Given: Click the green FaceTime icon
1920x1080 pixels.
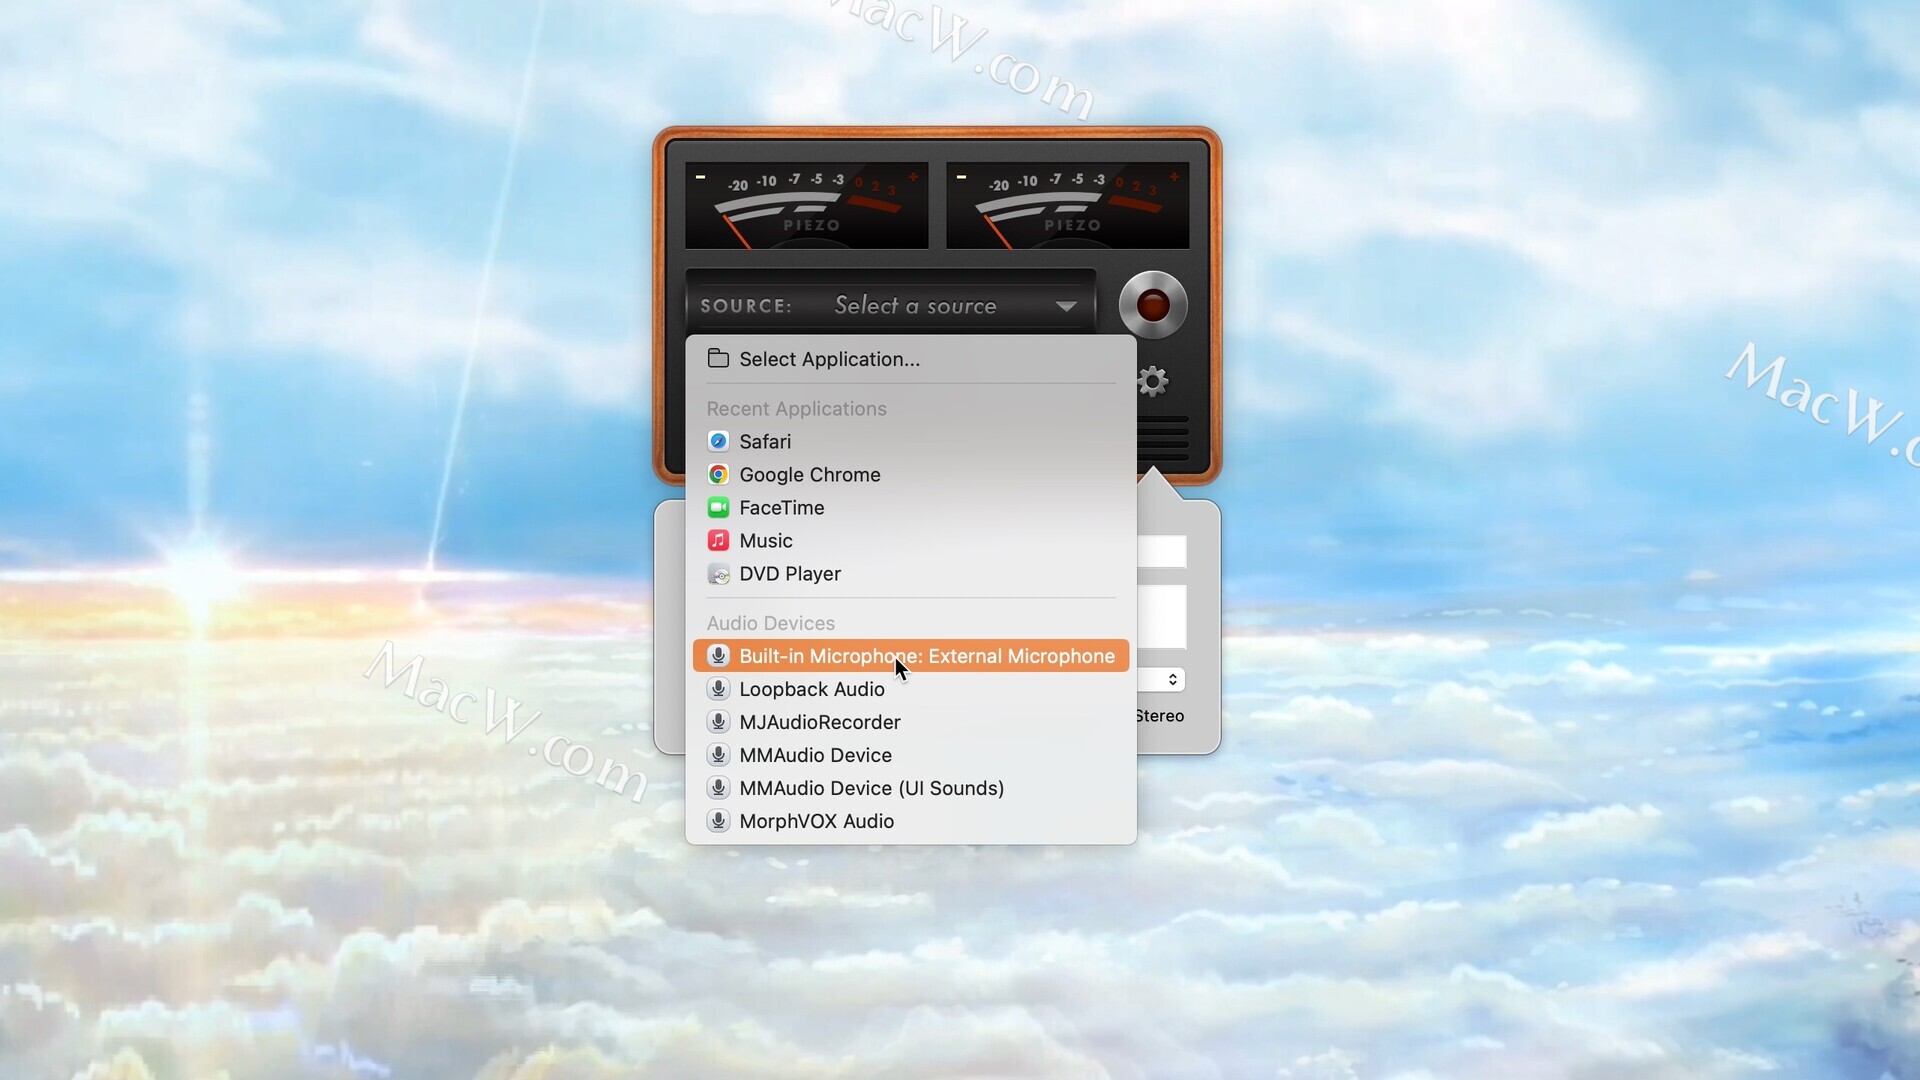Looking at the screenshot, I should [x=718, y=507].
